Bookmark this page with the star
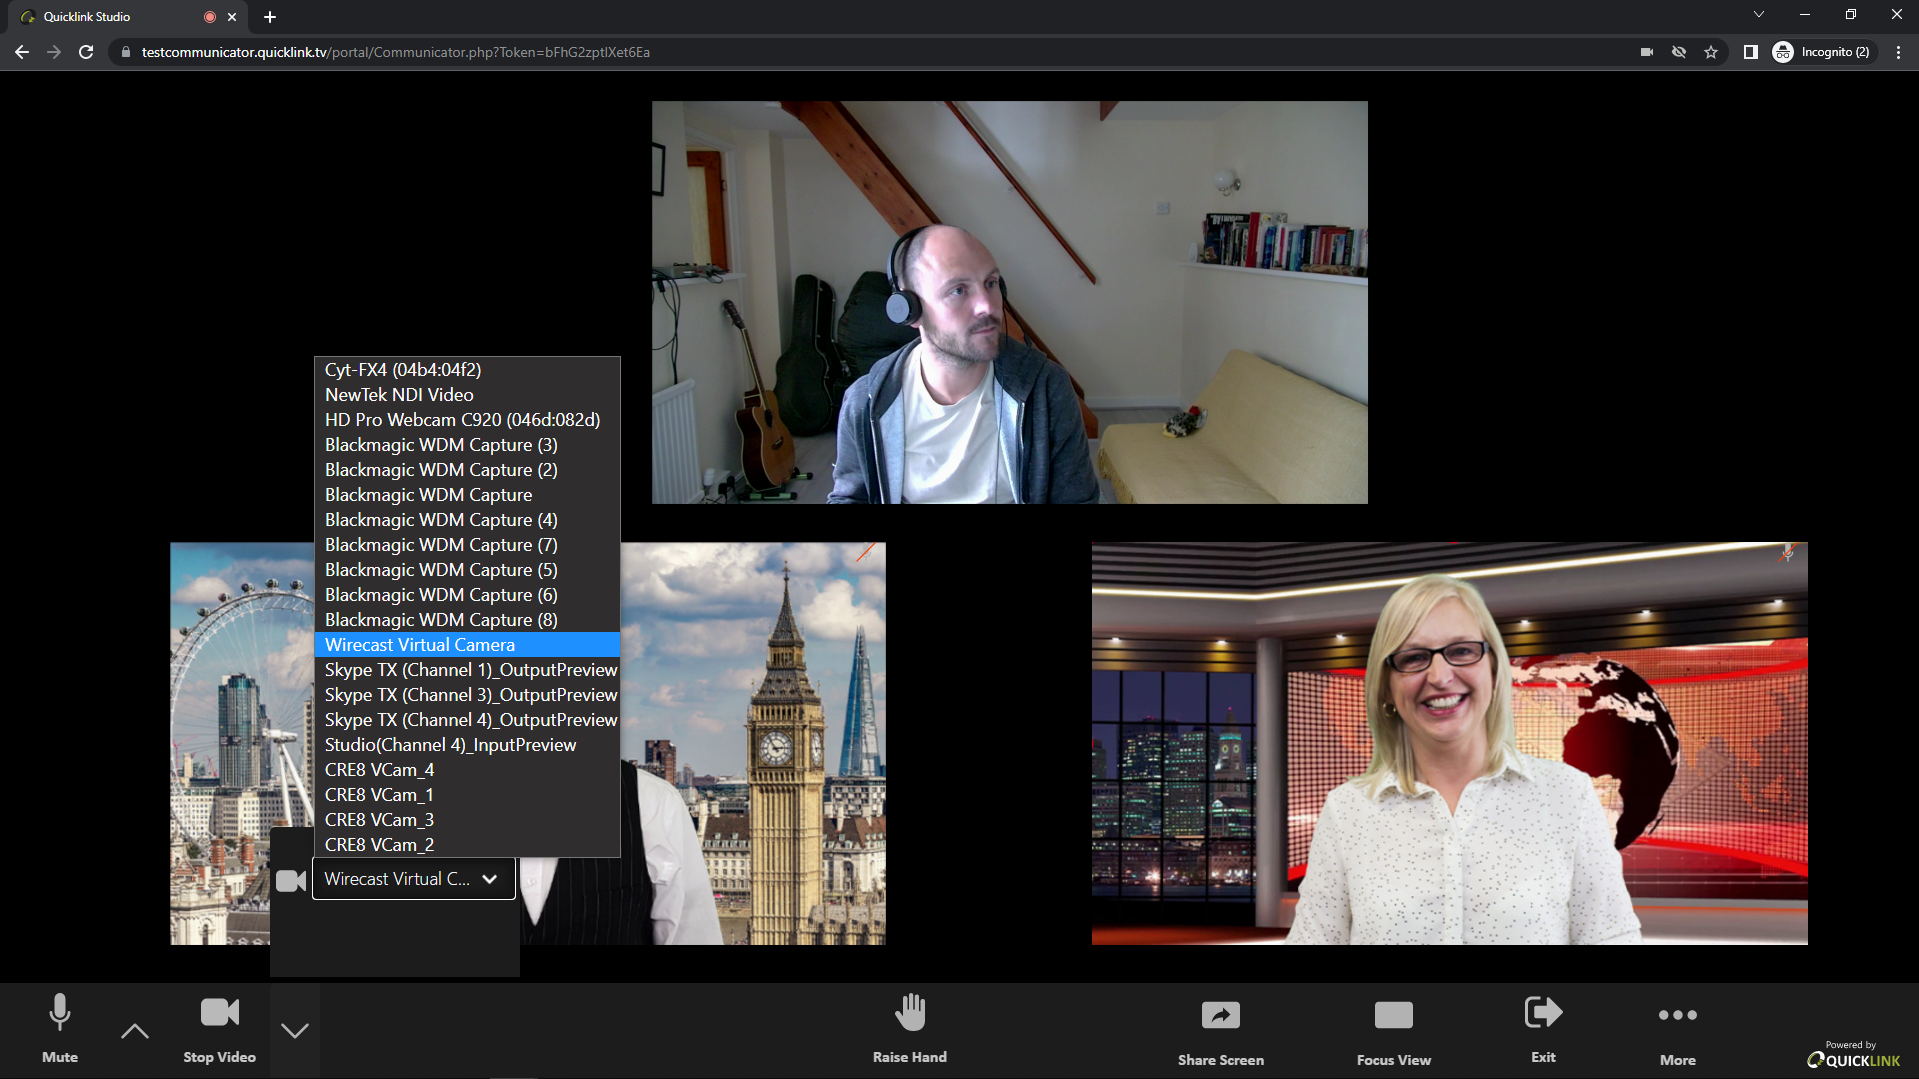The width and height of the screenshot is (1919, 1079). 1711,52
